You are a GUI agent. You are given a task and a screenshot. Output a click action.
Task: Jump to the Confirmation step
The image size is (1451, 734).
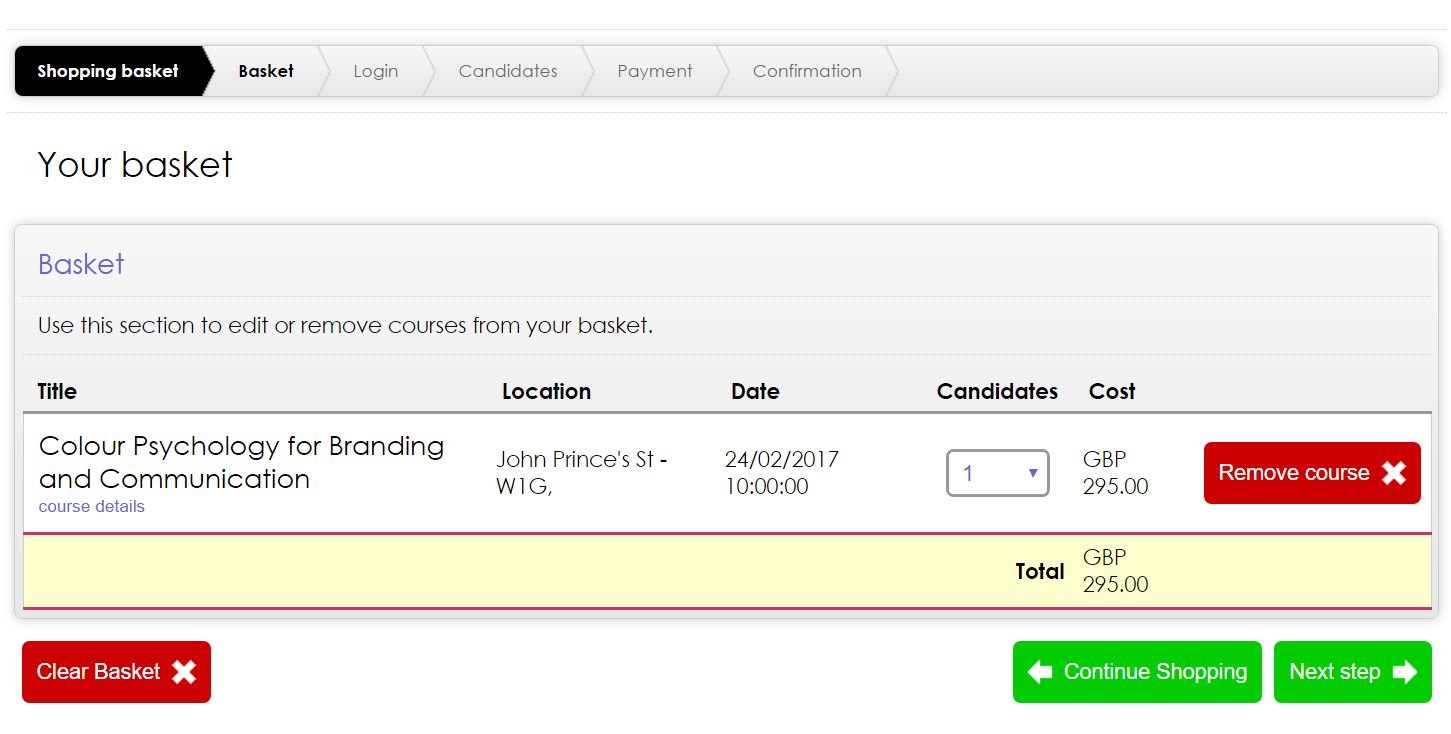click(807, 71)
